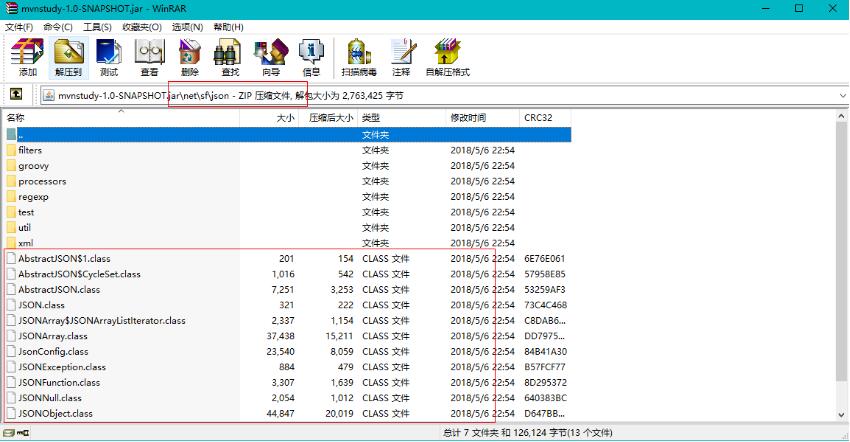This screenshot has height=442, width=850.
Task: Sort by the 类型 column header
Action: point(402,118)
